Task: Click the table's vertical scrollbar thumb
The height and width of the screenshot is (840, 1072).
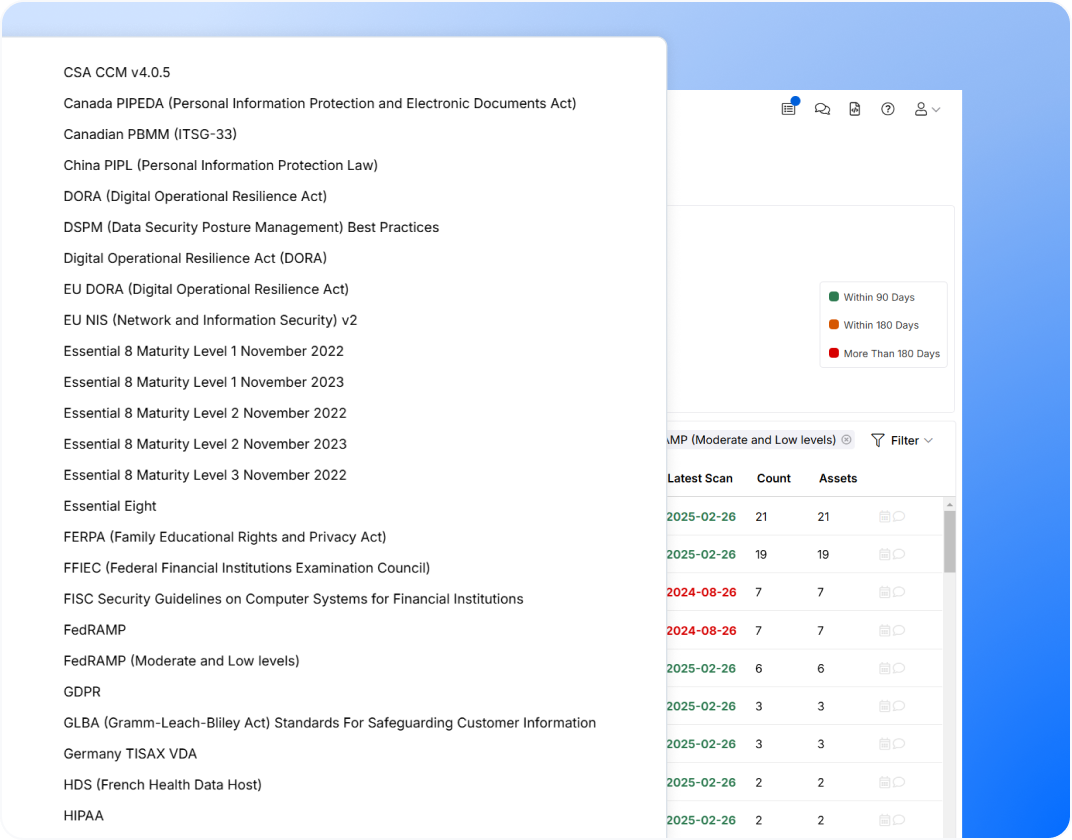Action: pyautogui.click(x=949, y=541)
